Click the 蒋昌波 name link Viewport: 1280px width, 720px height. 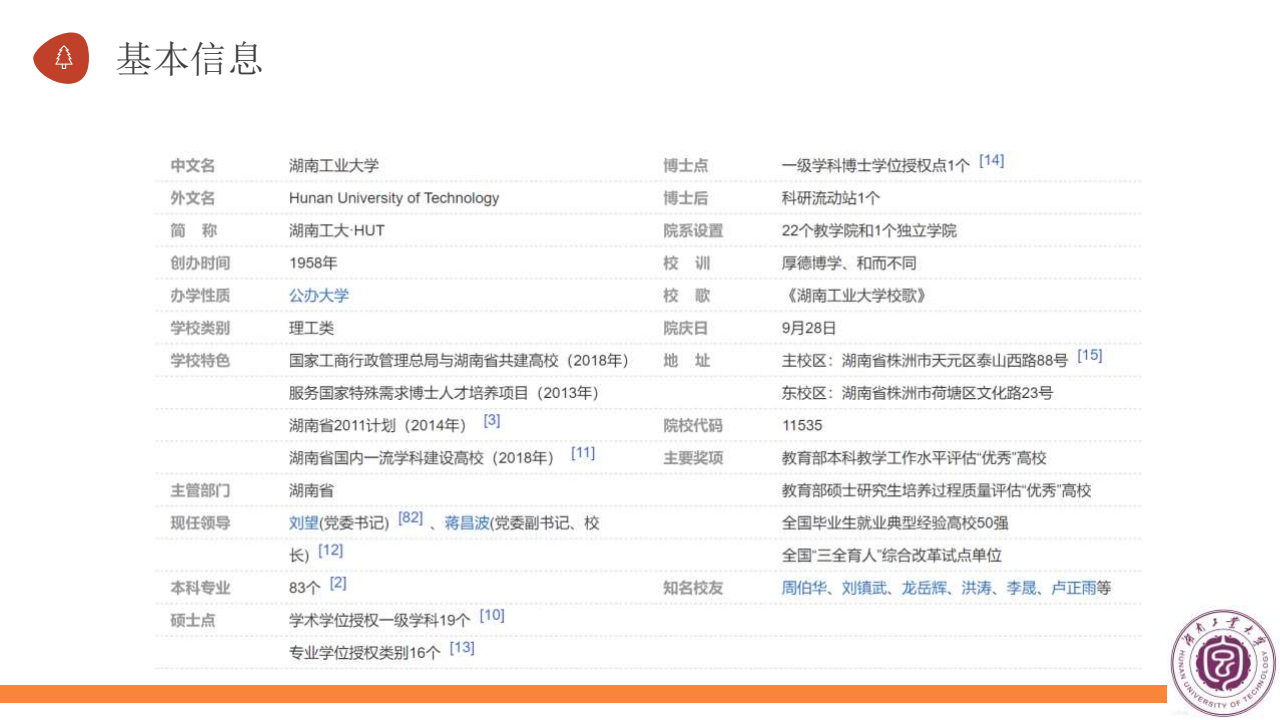(x=466, y=523)
